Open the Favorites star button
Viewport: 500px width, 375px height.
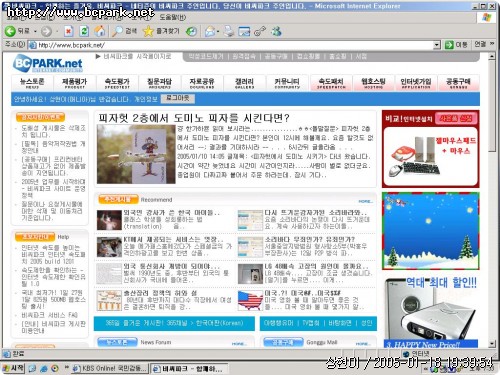point(161,31)
